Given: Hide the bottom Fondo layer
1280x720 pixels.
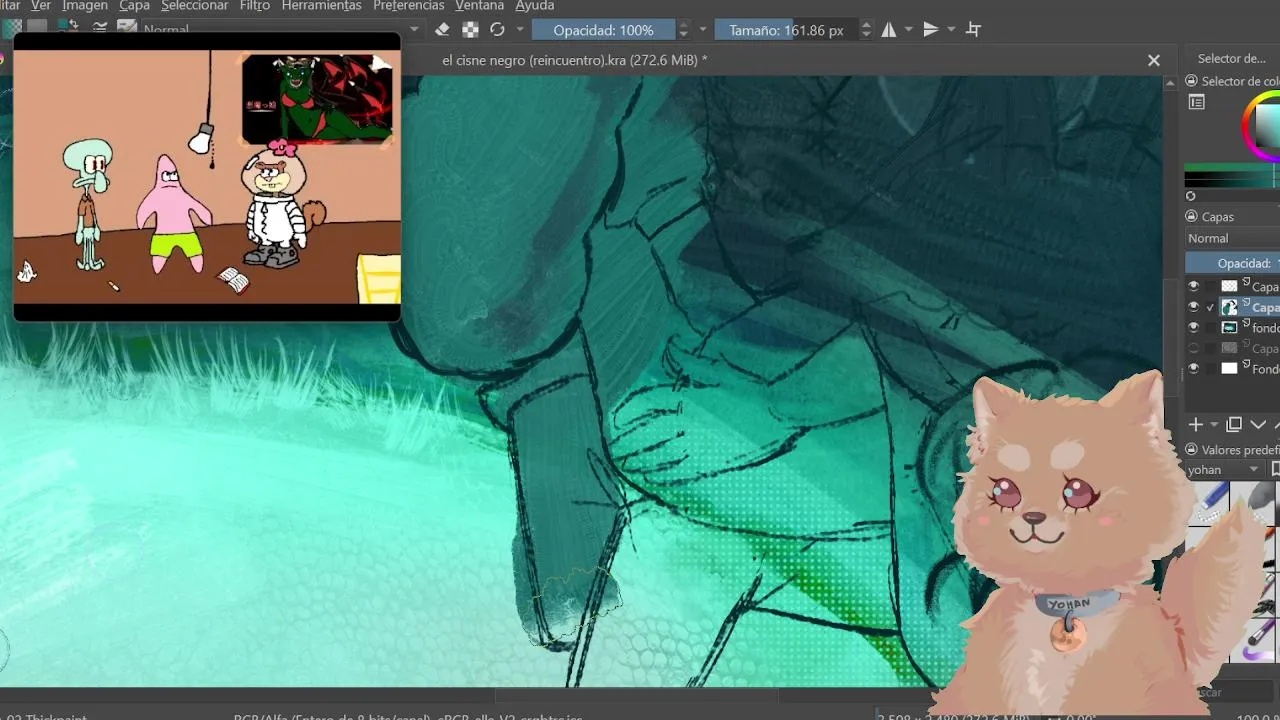Looking at the screenshot, I should (x=1193, y=368).
